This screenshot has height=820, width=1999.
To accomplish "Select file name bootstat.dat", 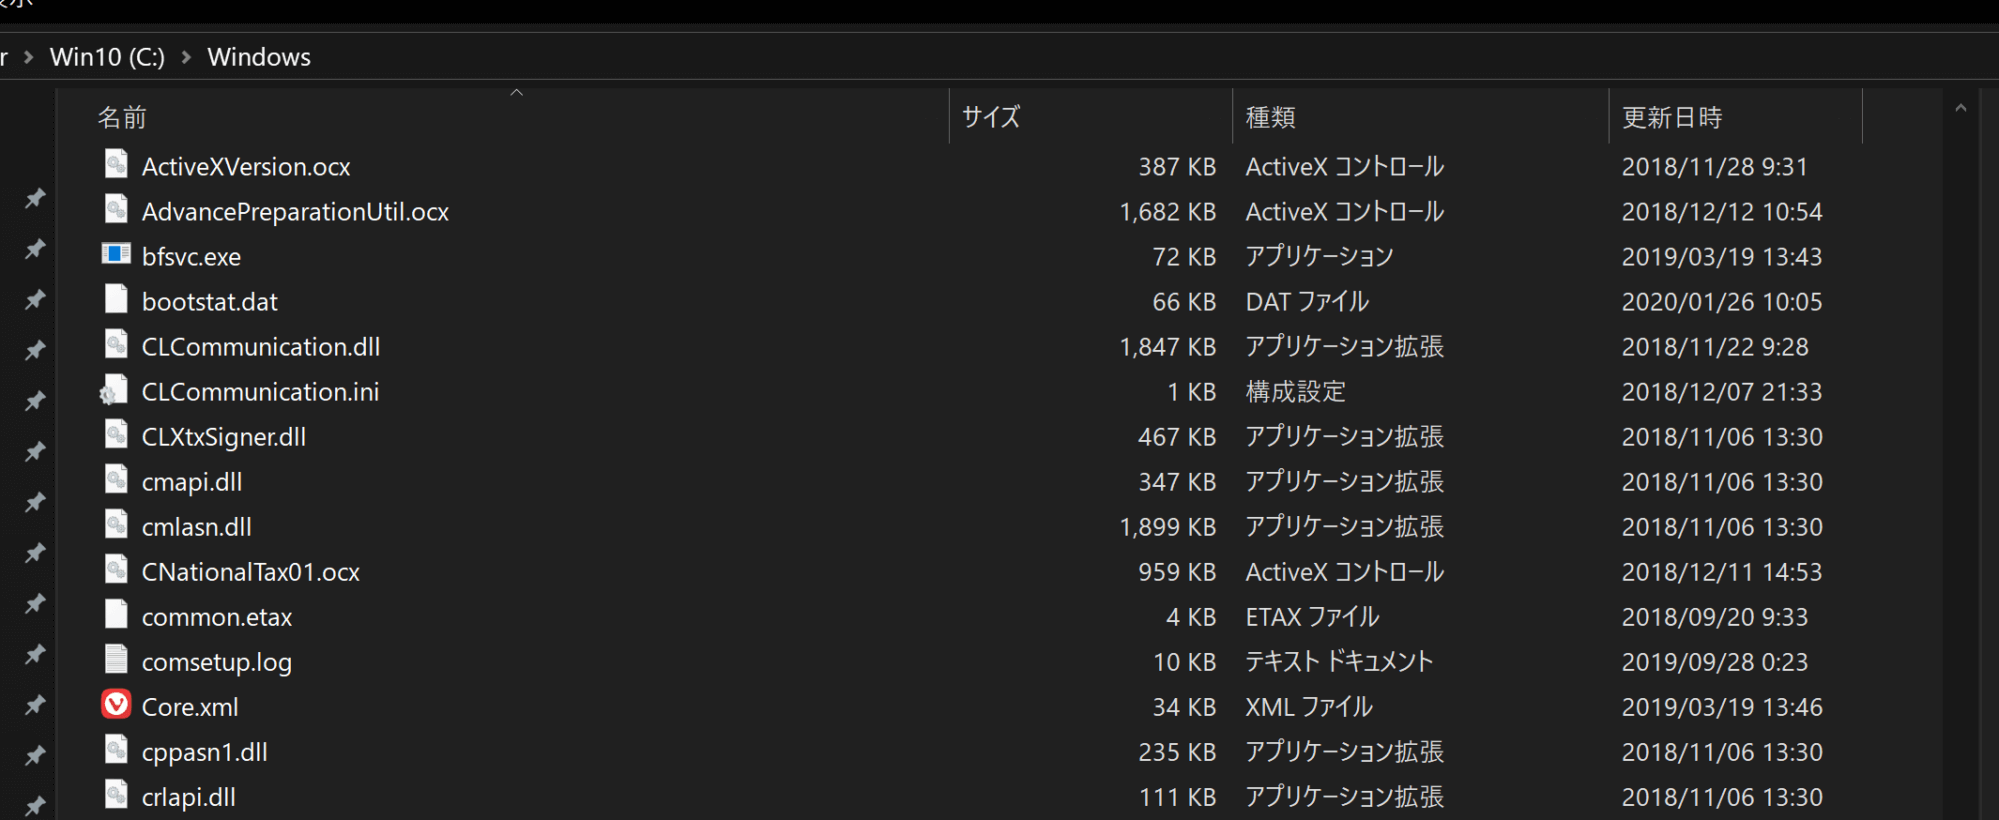I will coord(209,302).
